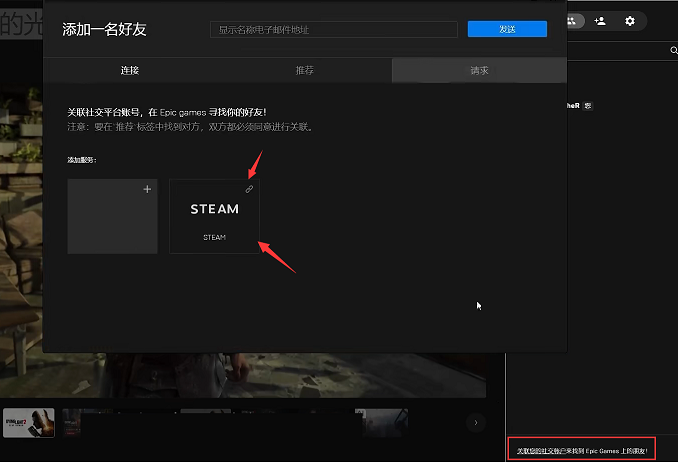Select the Dying Light 2 thumbnail

click(x=29, y=423)
